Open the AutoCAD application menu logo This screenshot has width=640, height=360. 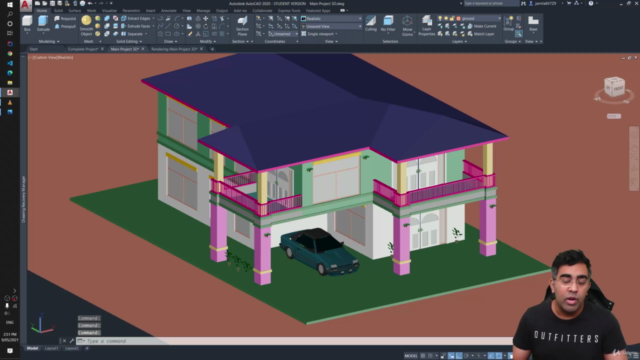(x=25, y=5)
